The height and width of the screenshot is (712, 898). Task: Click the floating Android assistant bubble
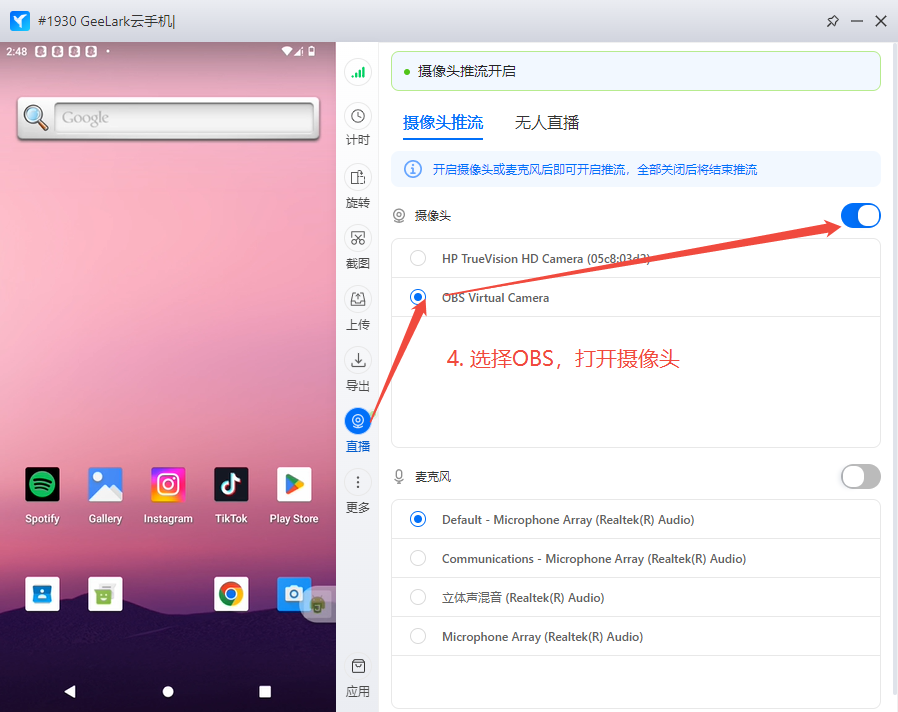point(318,604)
